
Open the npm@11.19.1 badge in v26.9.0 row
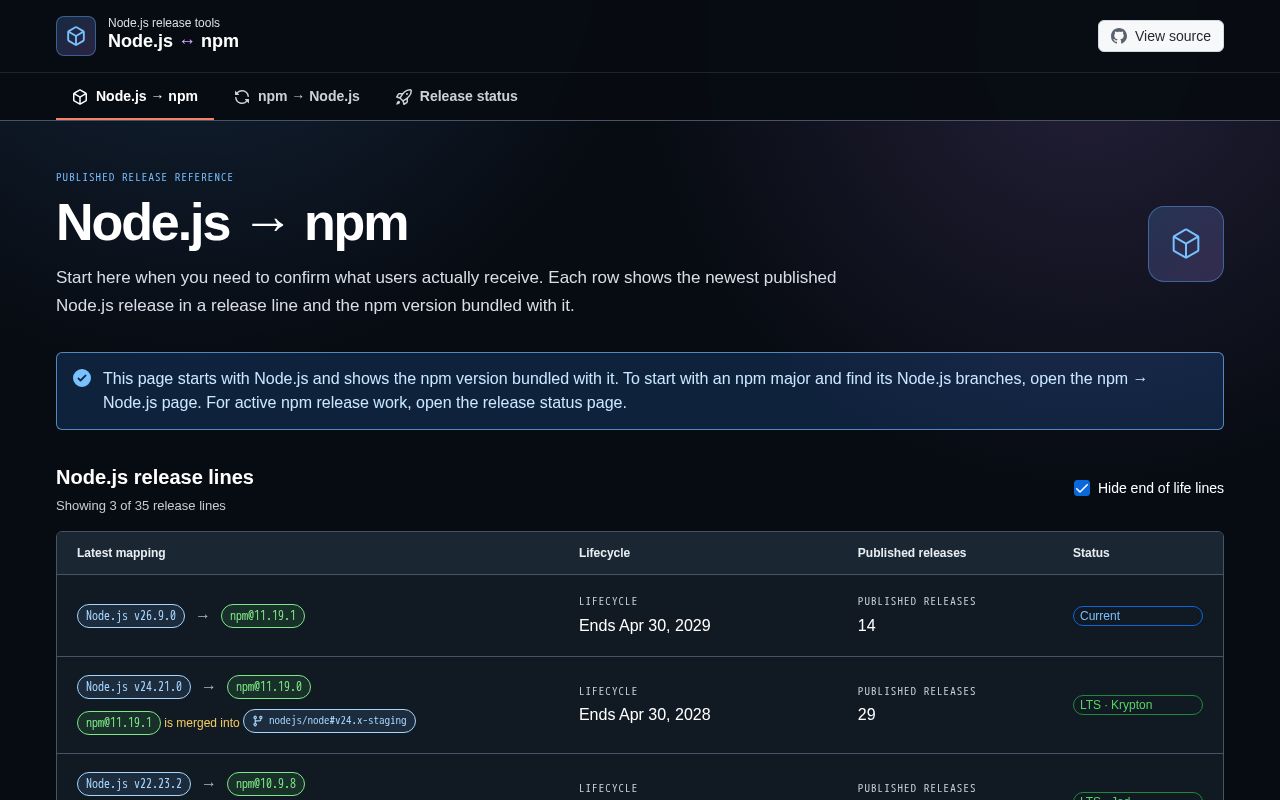point(263,616)
